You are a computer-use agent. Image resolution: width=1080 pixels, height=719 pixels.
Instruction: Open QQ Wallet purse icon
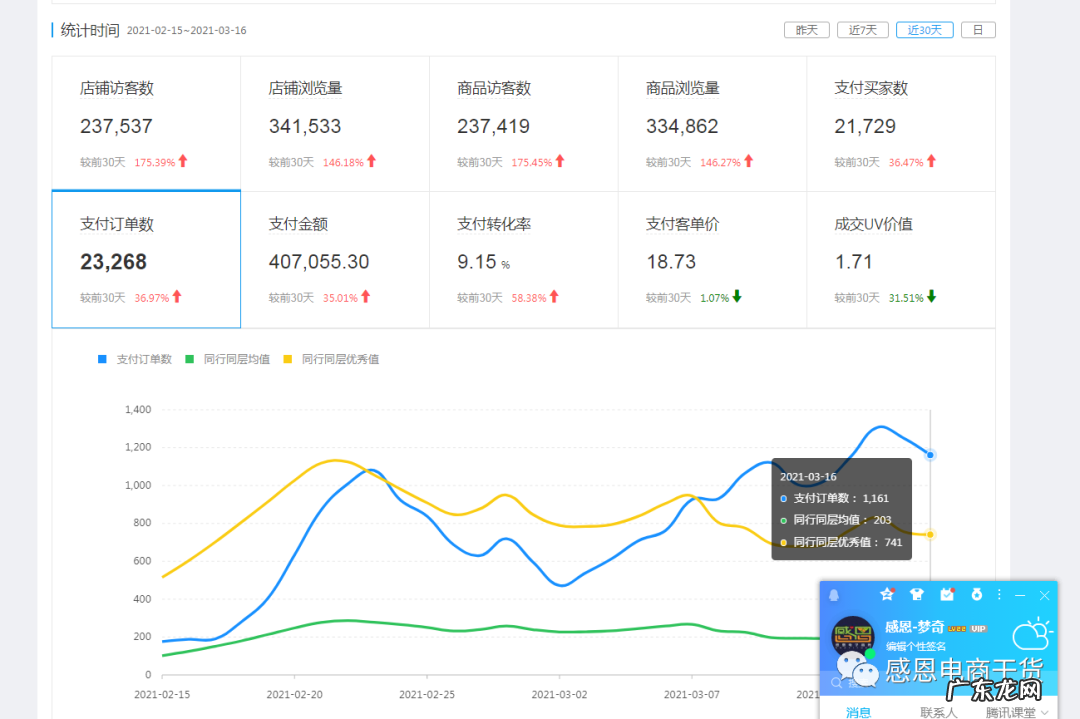click(x=977, y=595)
